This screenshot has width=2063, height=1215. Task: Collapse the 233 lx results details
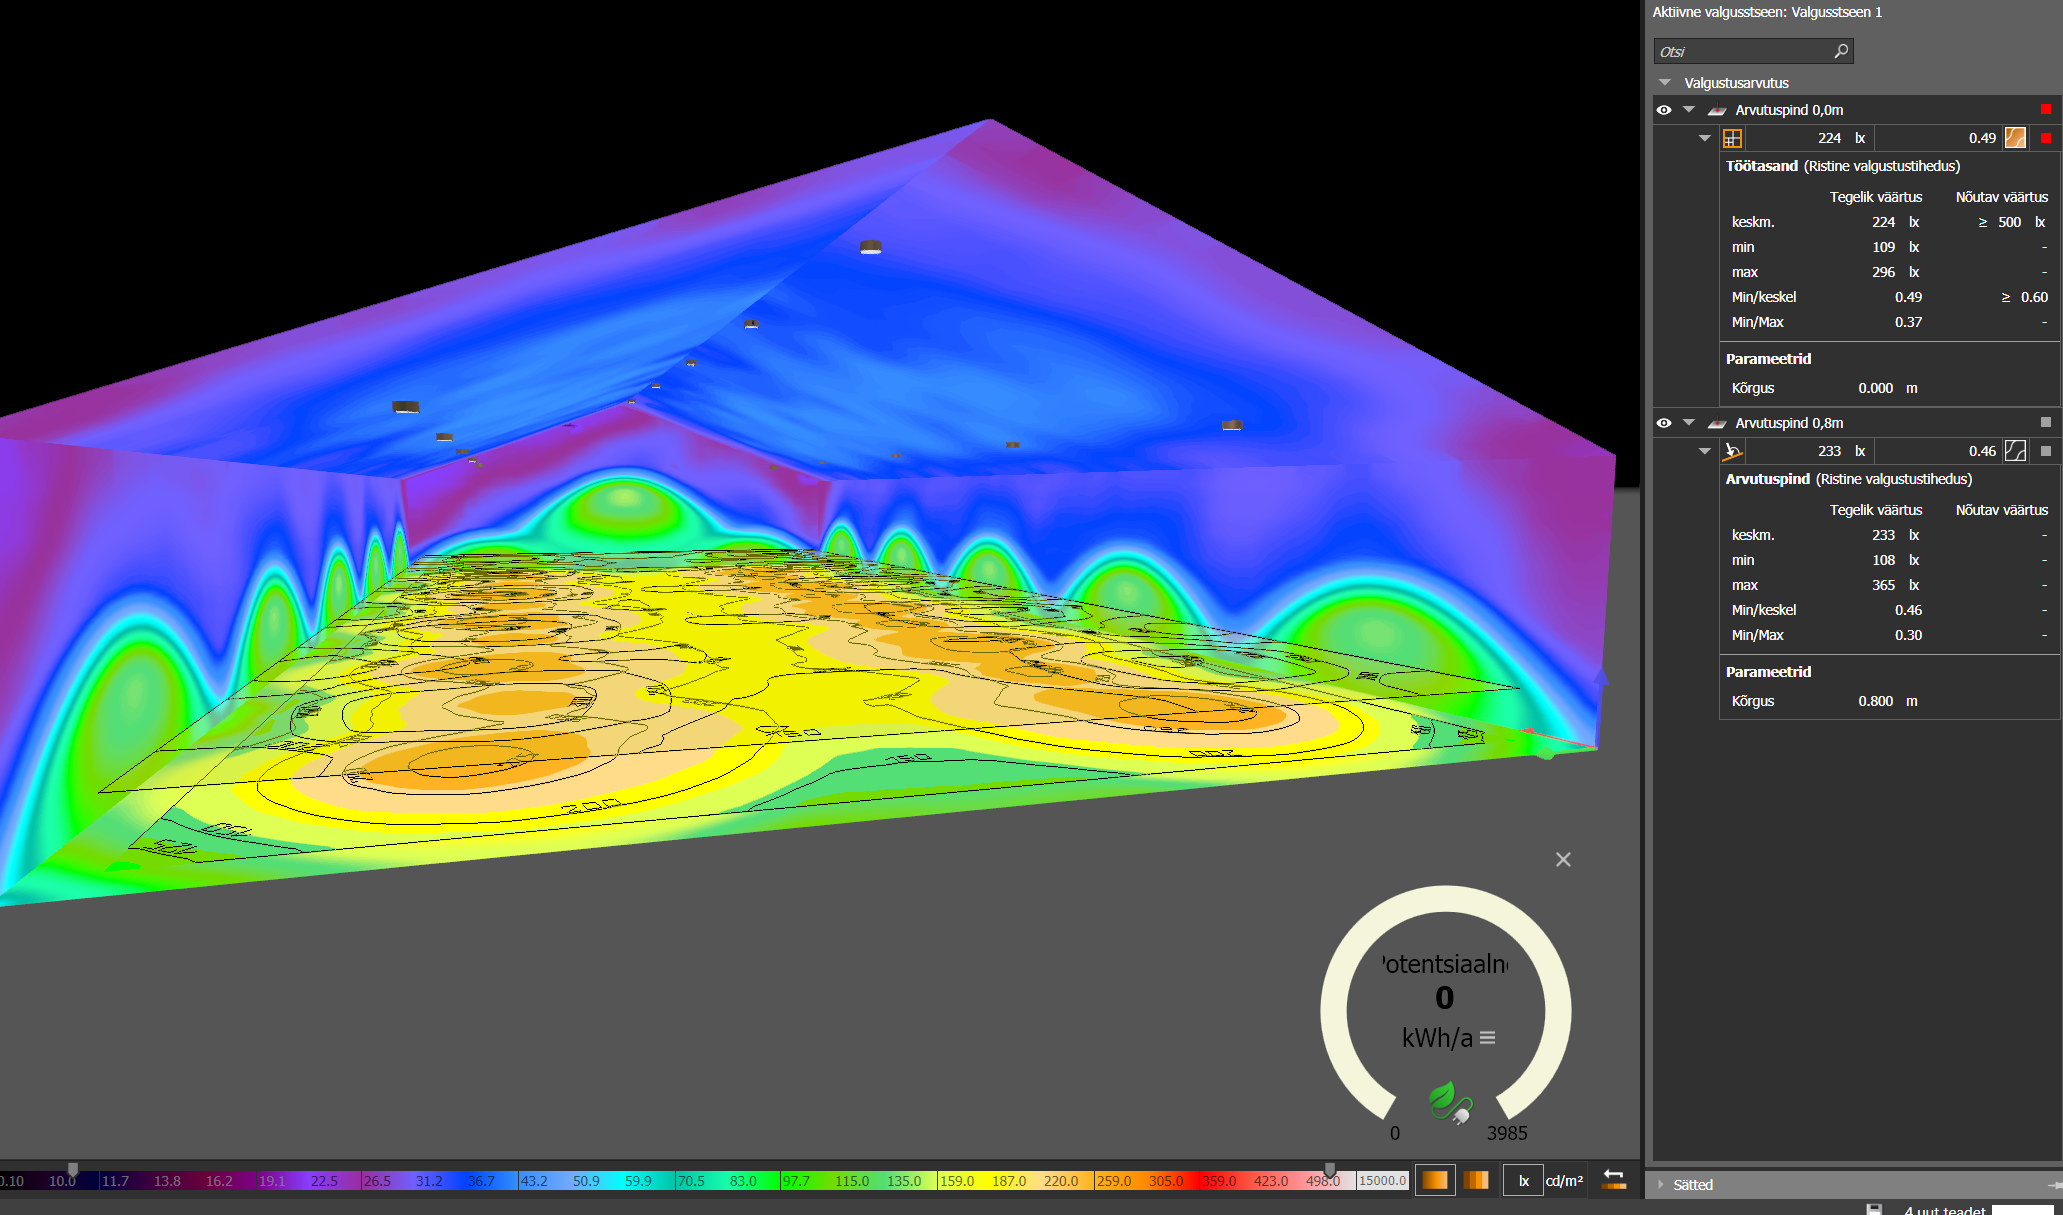point(1705,451)
